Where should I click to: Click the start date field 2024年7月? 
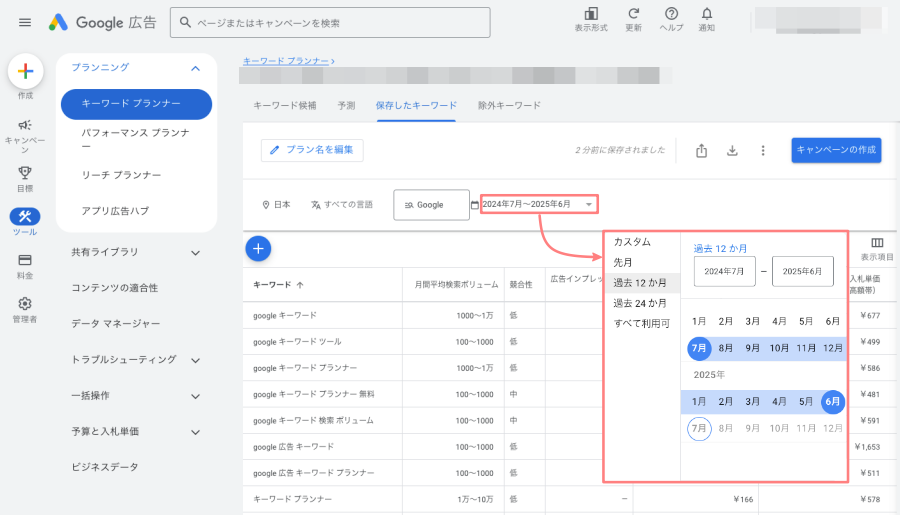pyautogui.click(x=724, y=272)
